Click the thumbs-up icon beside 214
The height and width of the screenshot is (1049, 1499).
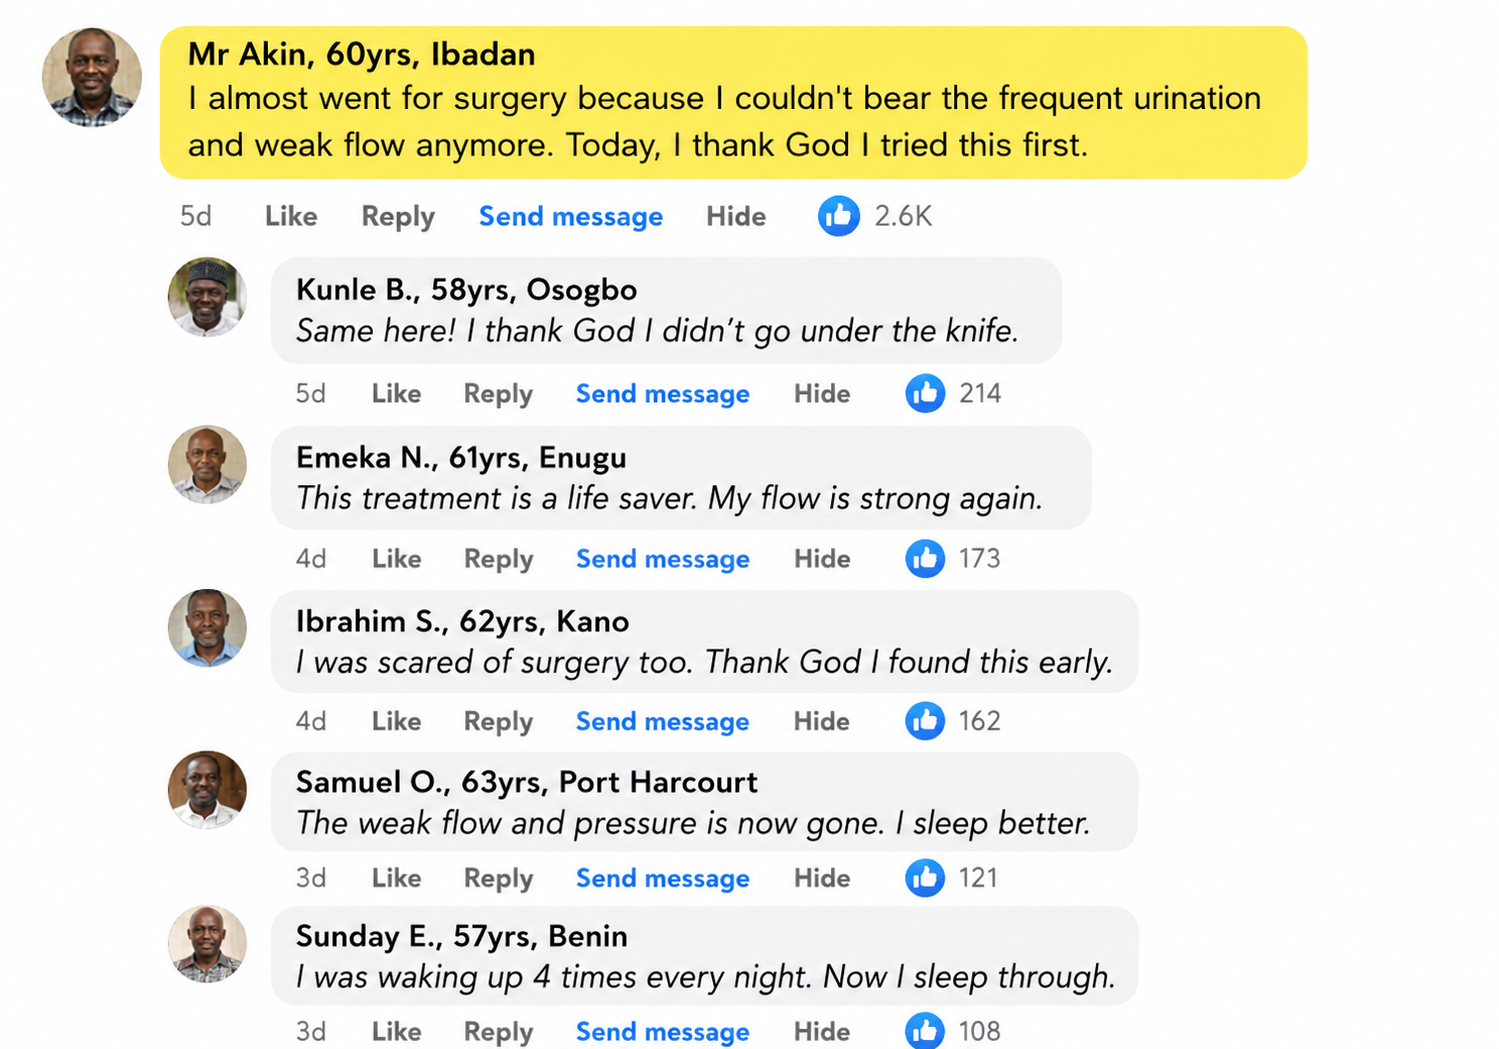925,393
